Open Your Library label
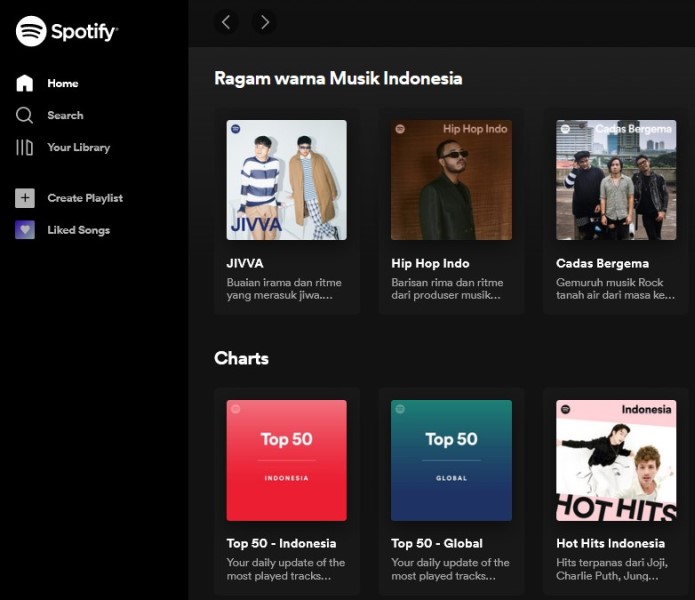 (x=78, y=148)
